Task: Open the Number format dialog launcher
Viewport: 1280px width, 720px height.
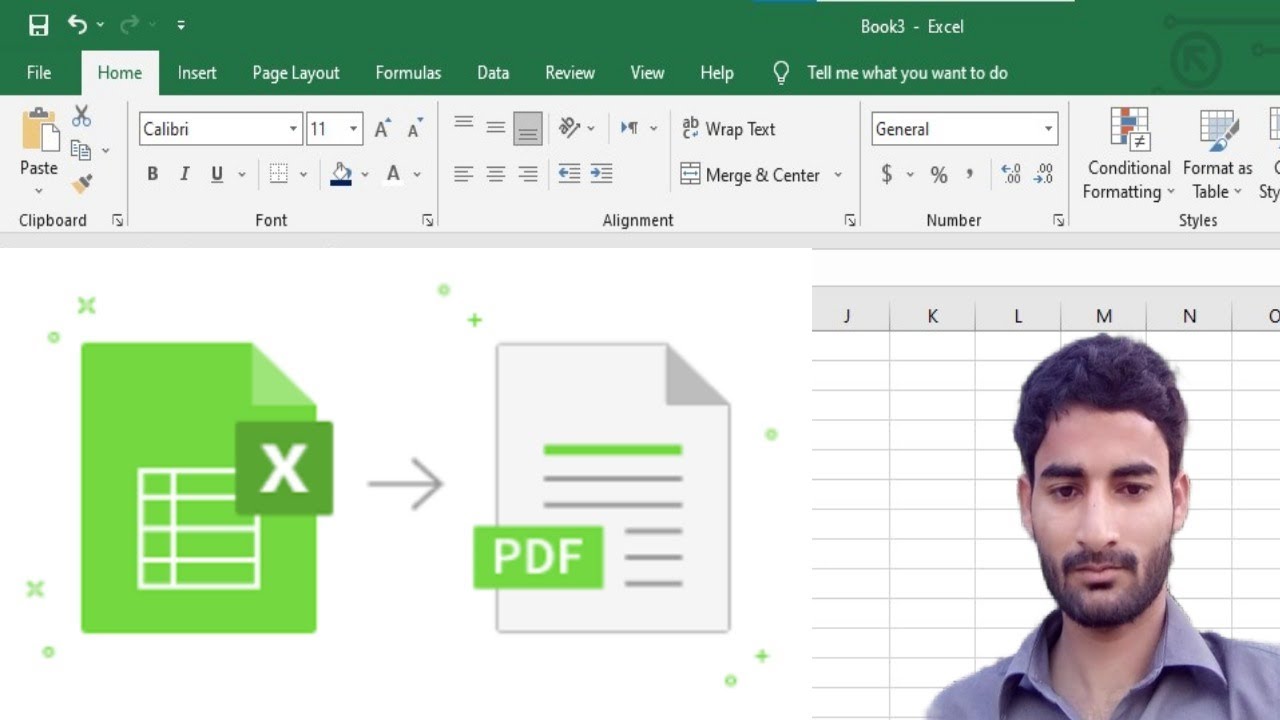Action: (x=1058, y=220)
